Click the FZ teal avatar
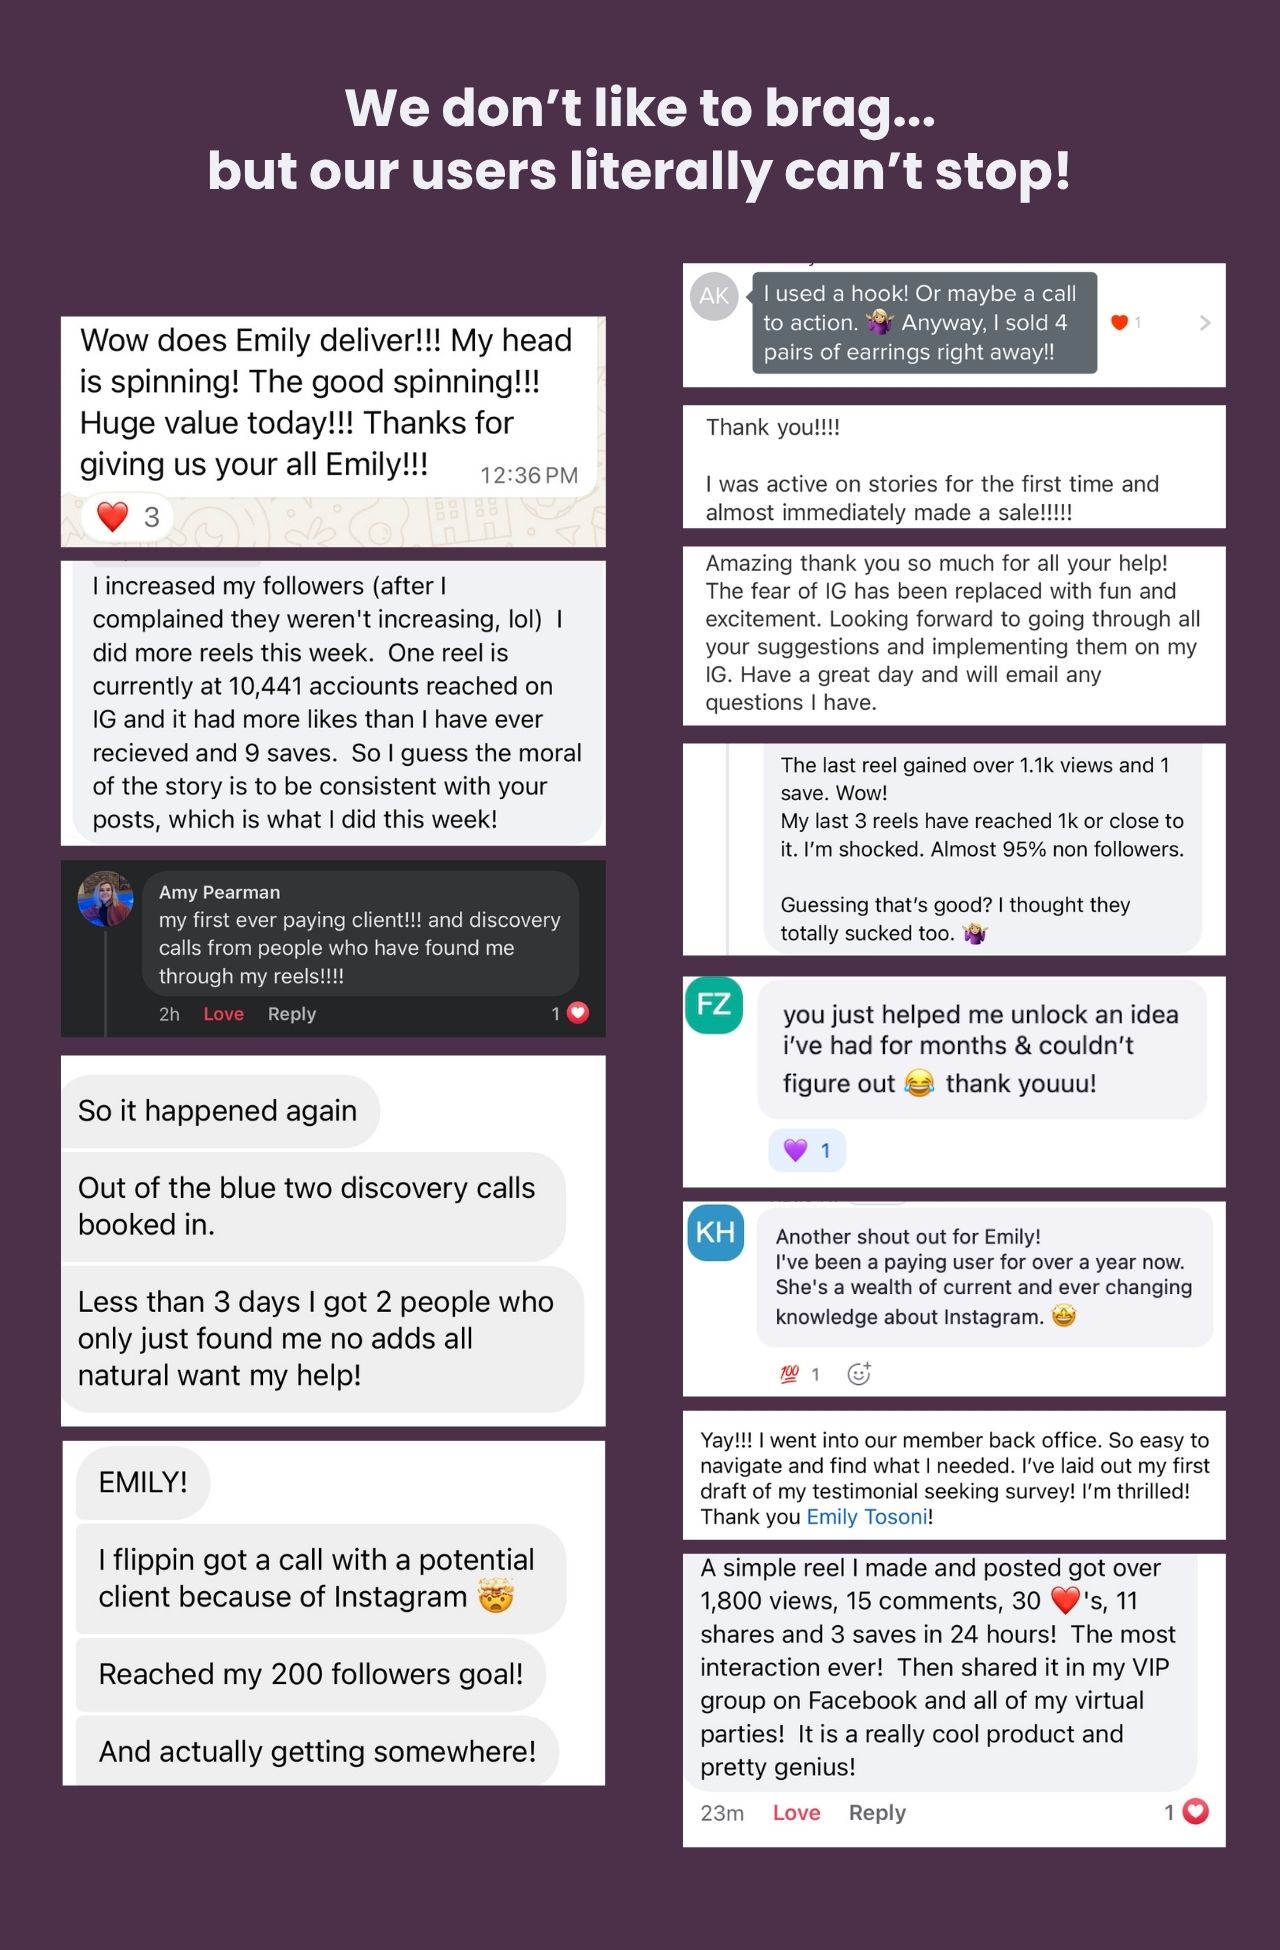Viewport: 1280px width, 1950px height. tap(714, 1005)
